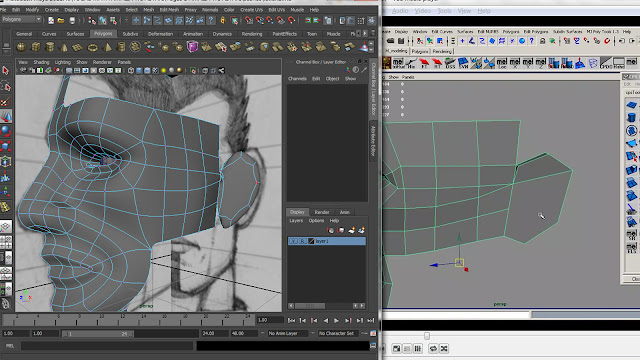The width and height of the screenshot is (640, 360).
Task: Click Options in the Layer Editor
Action: point(316,220)
